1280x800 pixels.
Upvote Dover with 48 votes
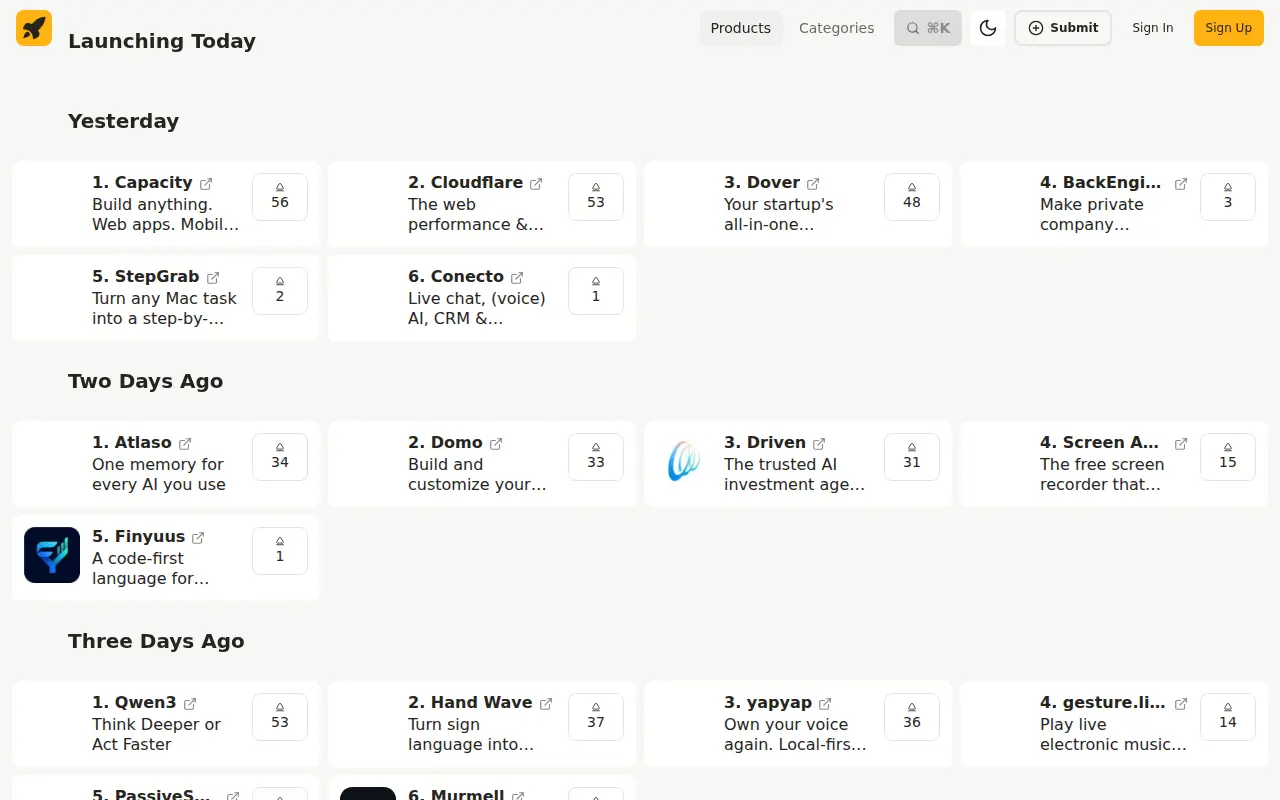pos(912,196)
